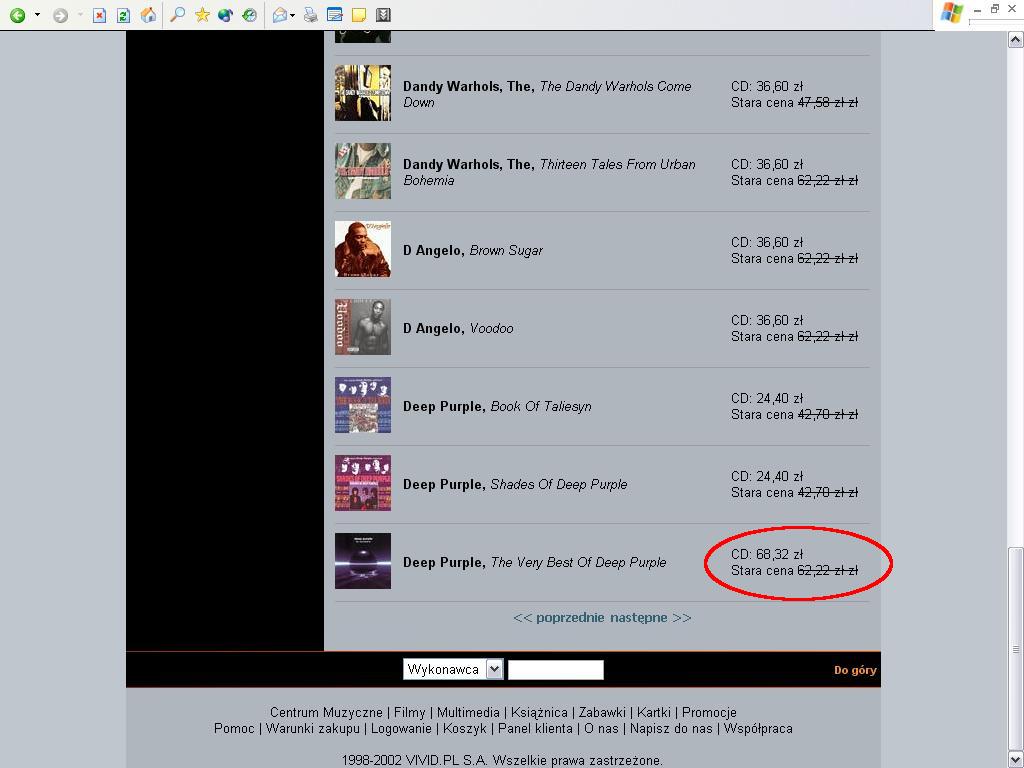Open the Back history dropdown arrow
1024x768 pixels.
click(x=37, y=14)
